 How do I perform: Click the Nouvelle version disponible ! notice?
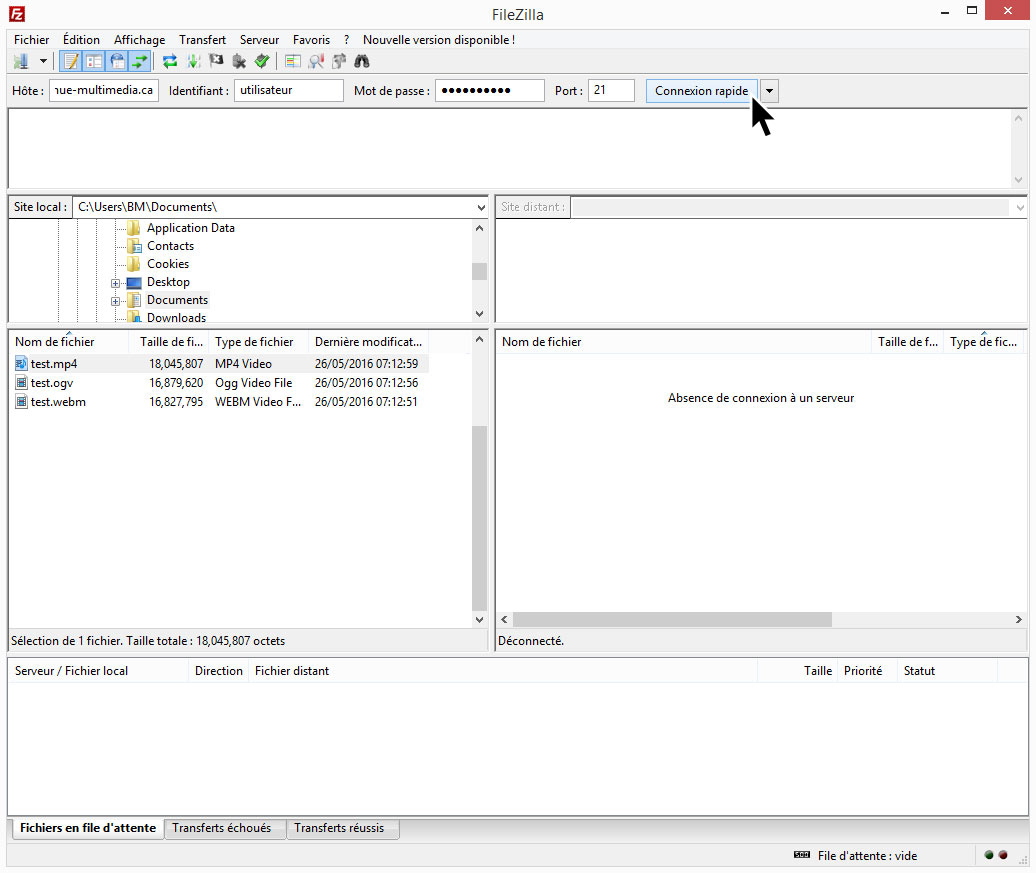[x=438, y=40]
